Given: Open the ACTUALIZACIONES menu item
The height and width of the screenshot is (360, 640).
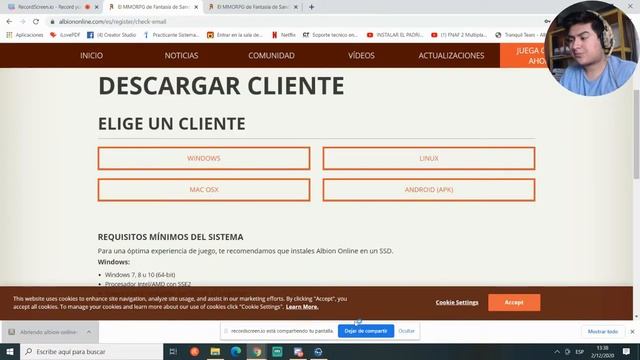Looking at the screenshot, I should click(x=451, y=56).
